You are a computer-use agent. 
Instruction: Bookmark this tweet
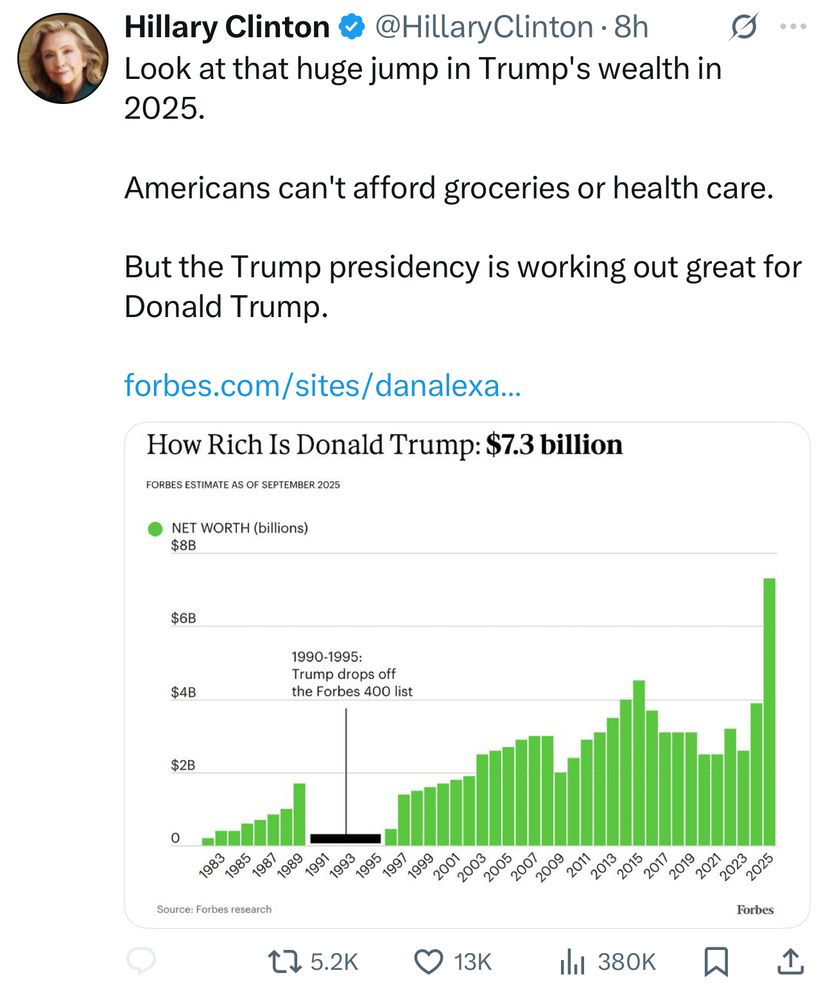point(715,962)
